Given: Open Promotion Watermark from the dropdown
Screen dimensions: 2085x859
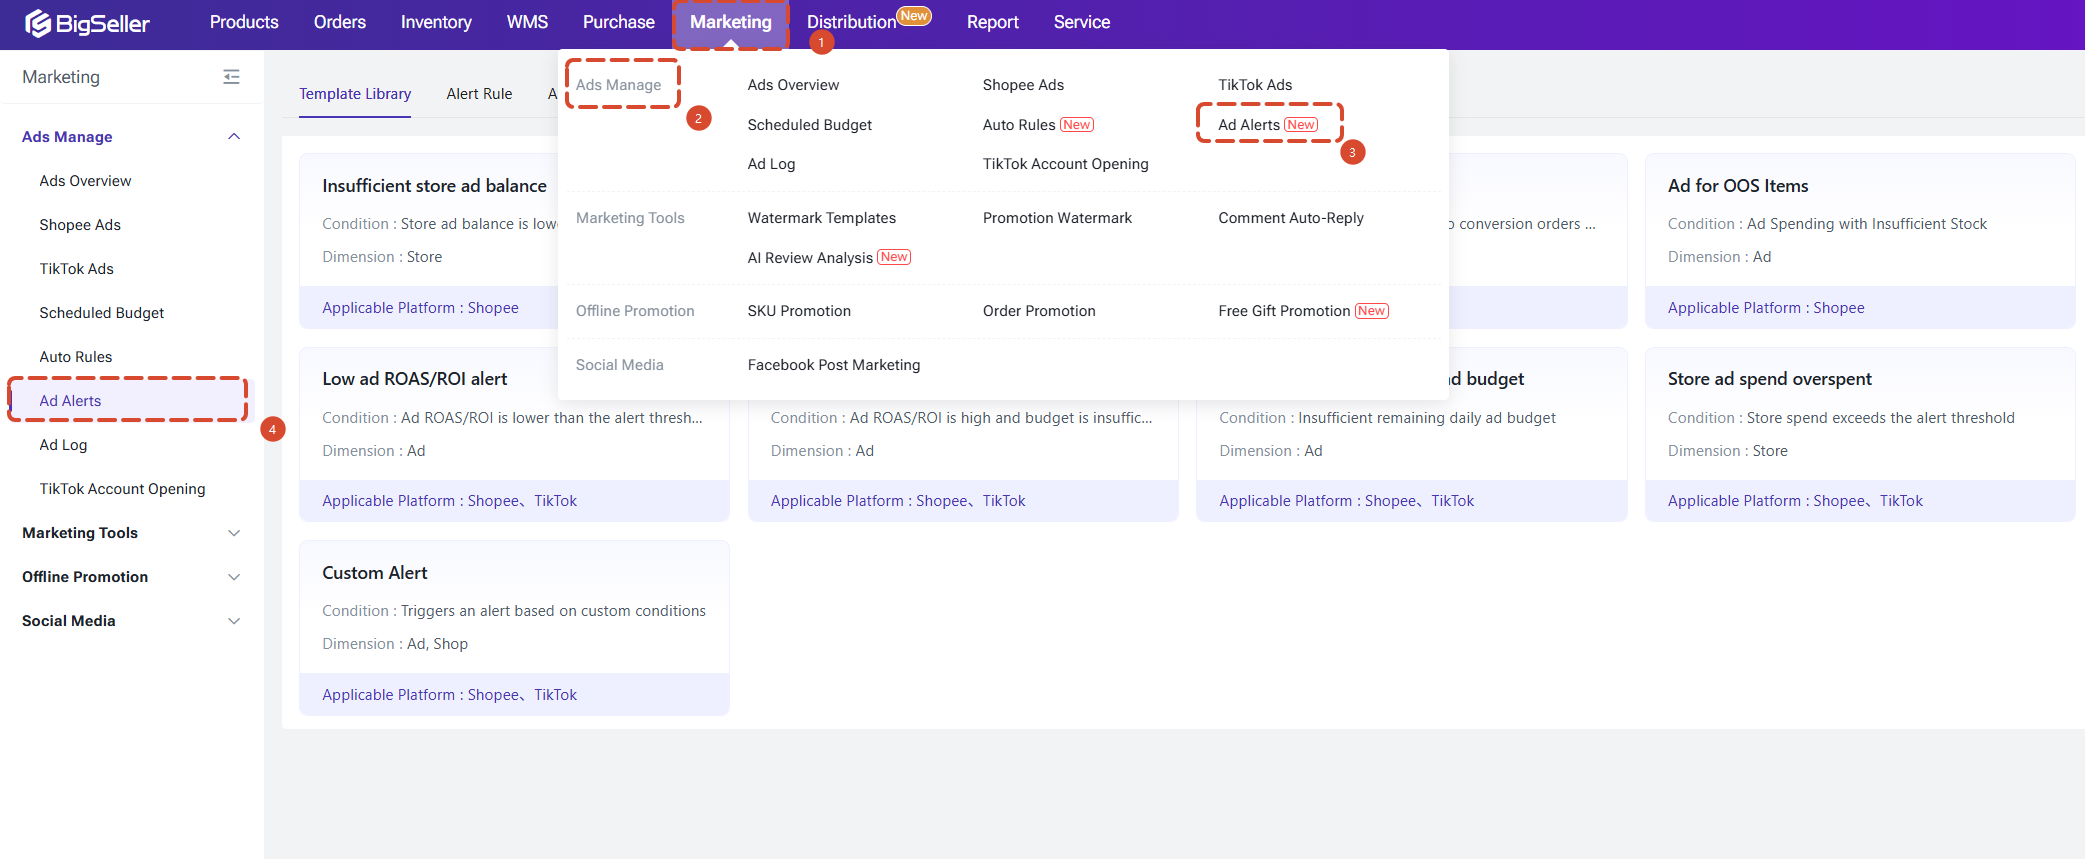Looking at the screenshot, I should tap(1057, 218).
